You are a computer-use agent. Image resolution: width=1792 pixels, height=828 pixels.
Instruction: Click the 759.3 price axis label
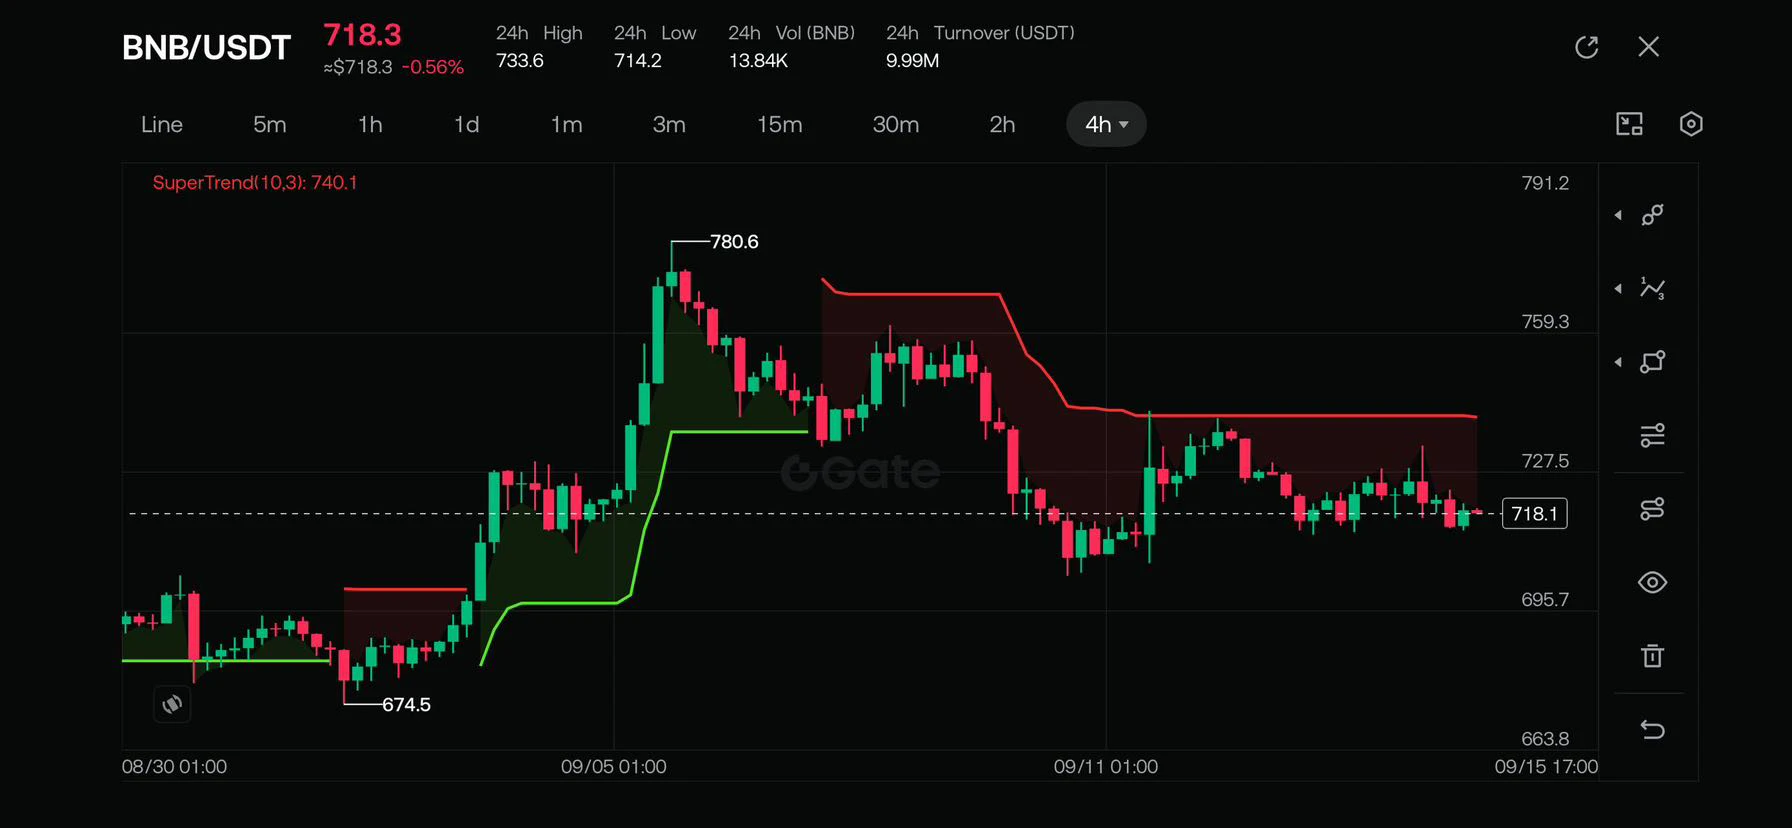pos(1545,322)
